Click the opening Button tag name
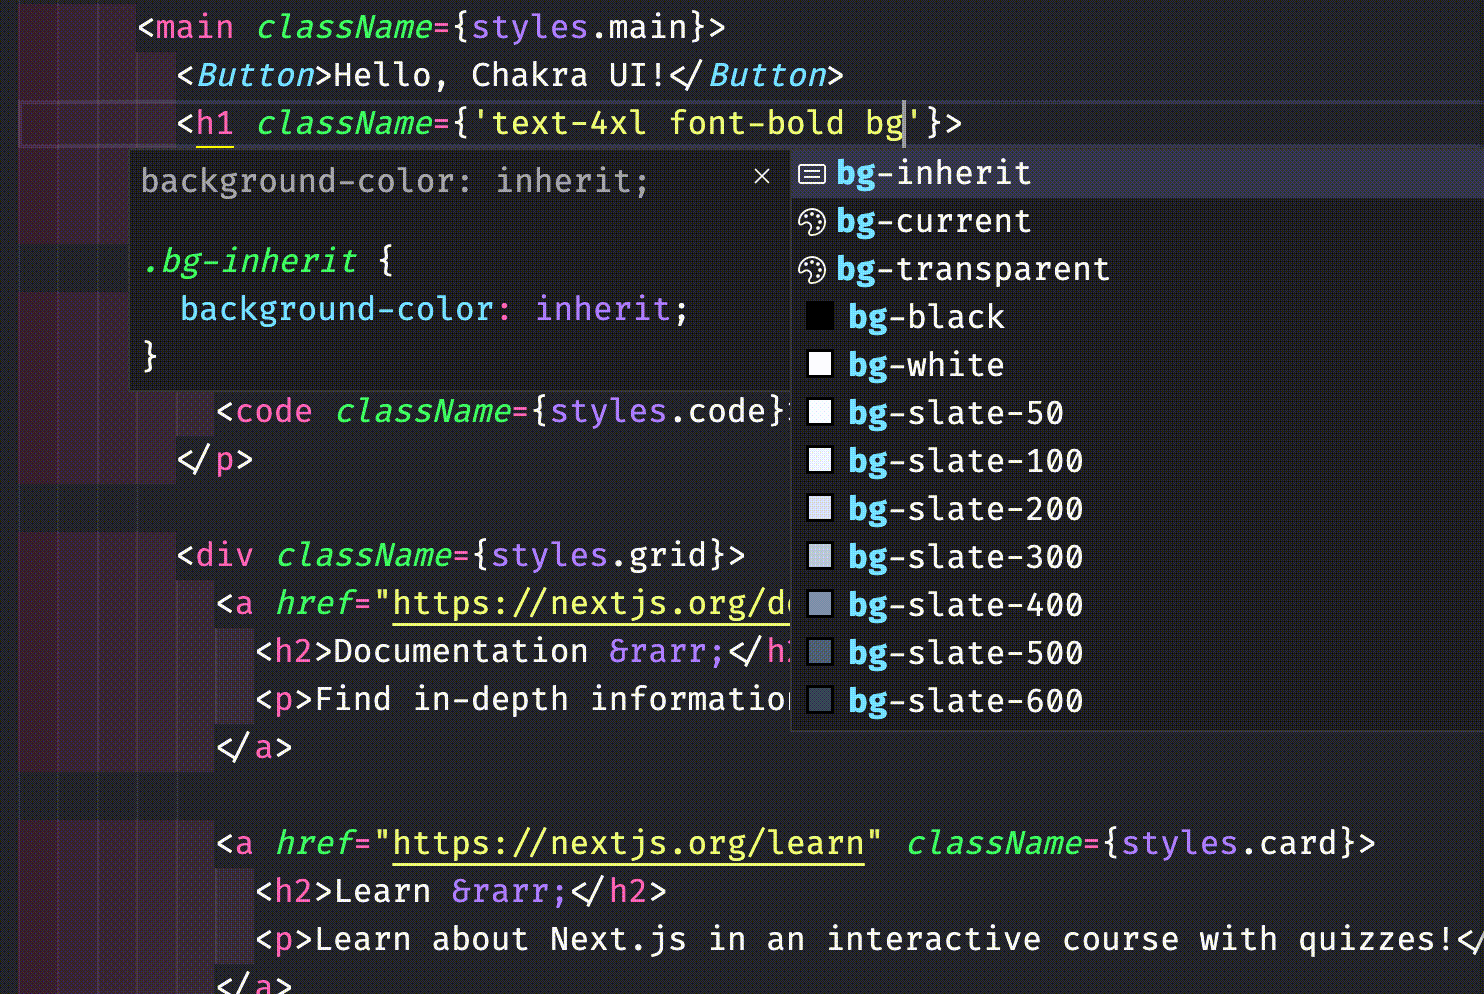 [256, 75]
